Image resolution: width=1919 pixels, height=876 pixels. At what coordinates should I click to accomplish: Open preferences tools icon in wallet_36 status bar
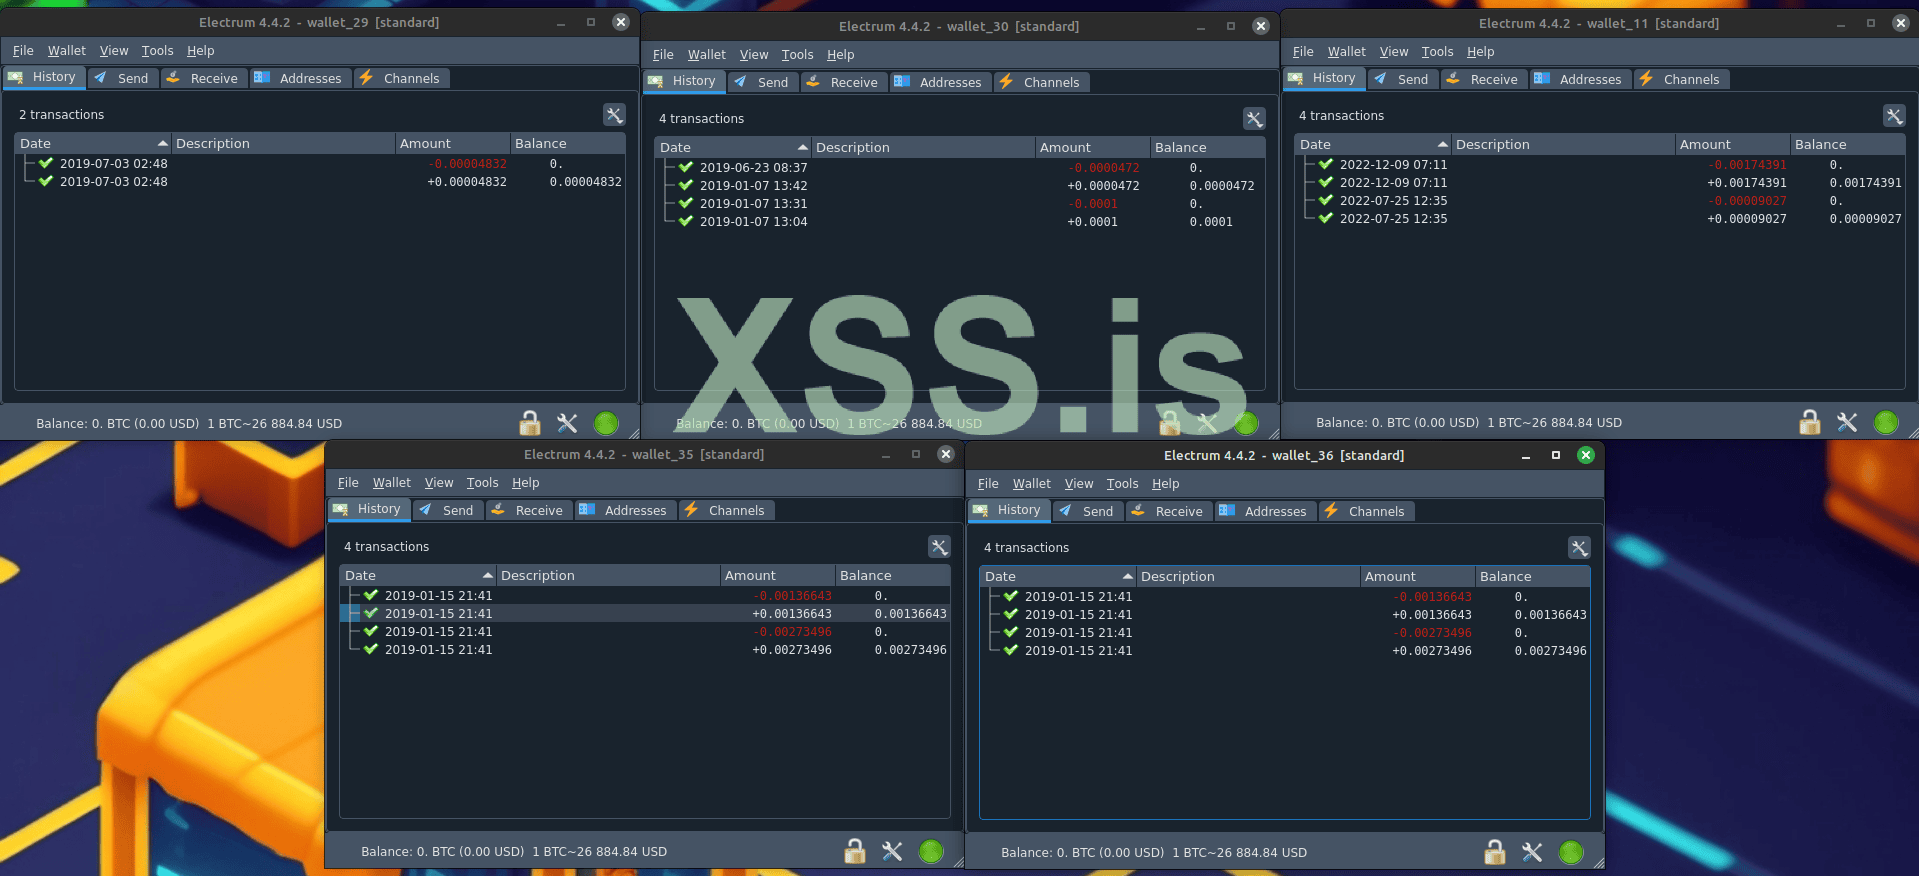pos(1532,852)
